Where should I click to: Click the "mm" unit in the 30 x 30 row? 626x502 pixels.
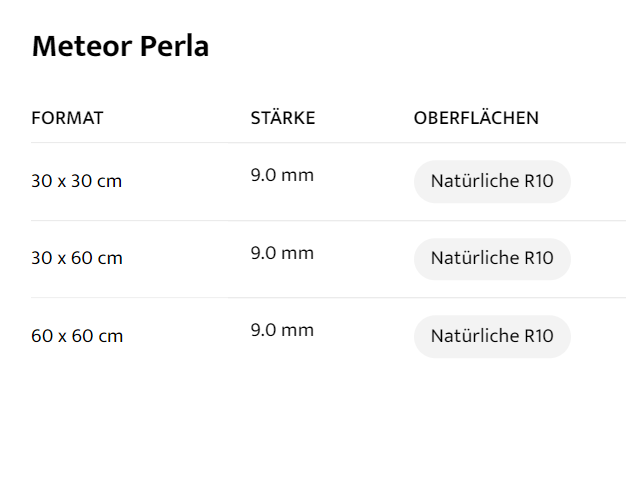[298, 175]
